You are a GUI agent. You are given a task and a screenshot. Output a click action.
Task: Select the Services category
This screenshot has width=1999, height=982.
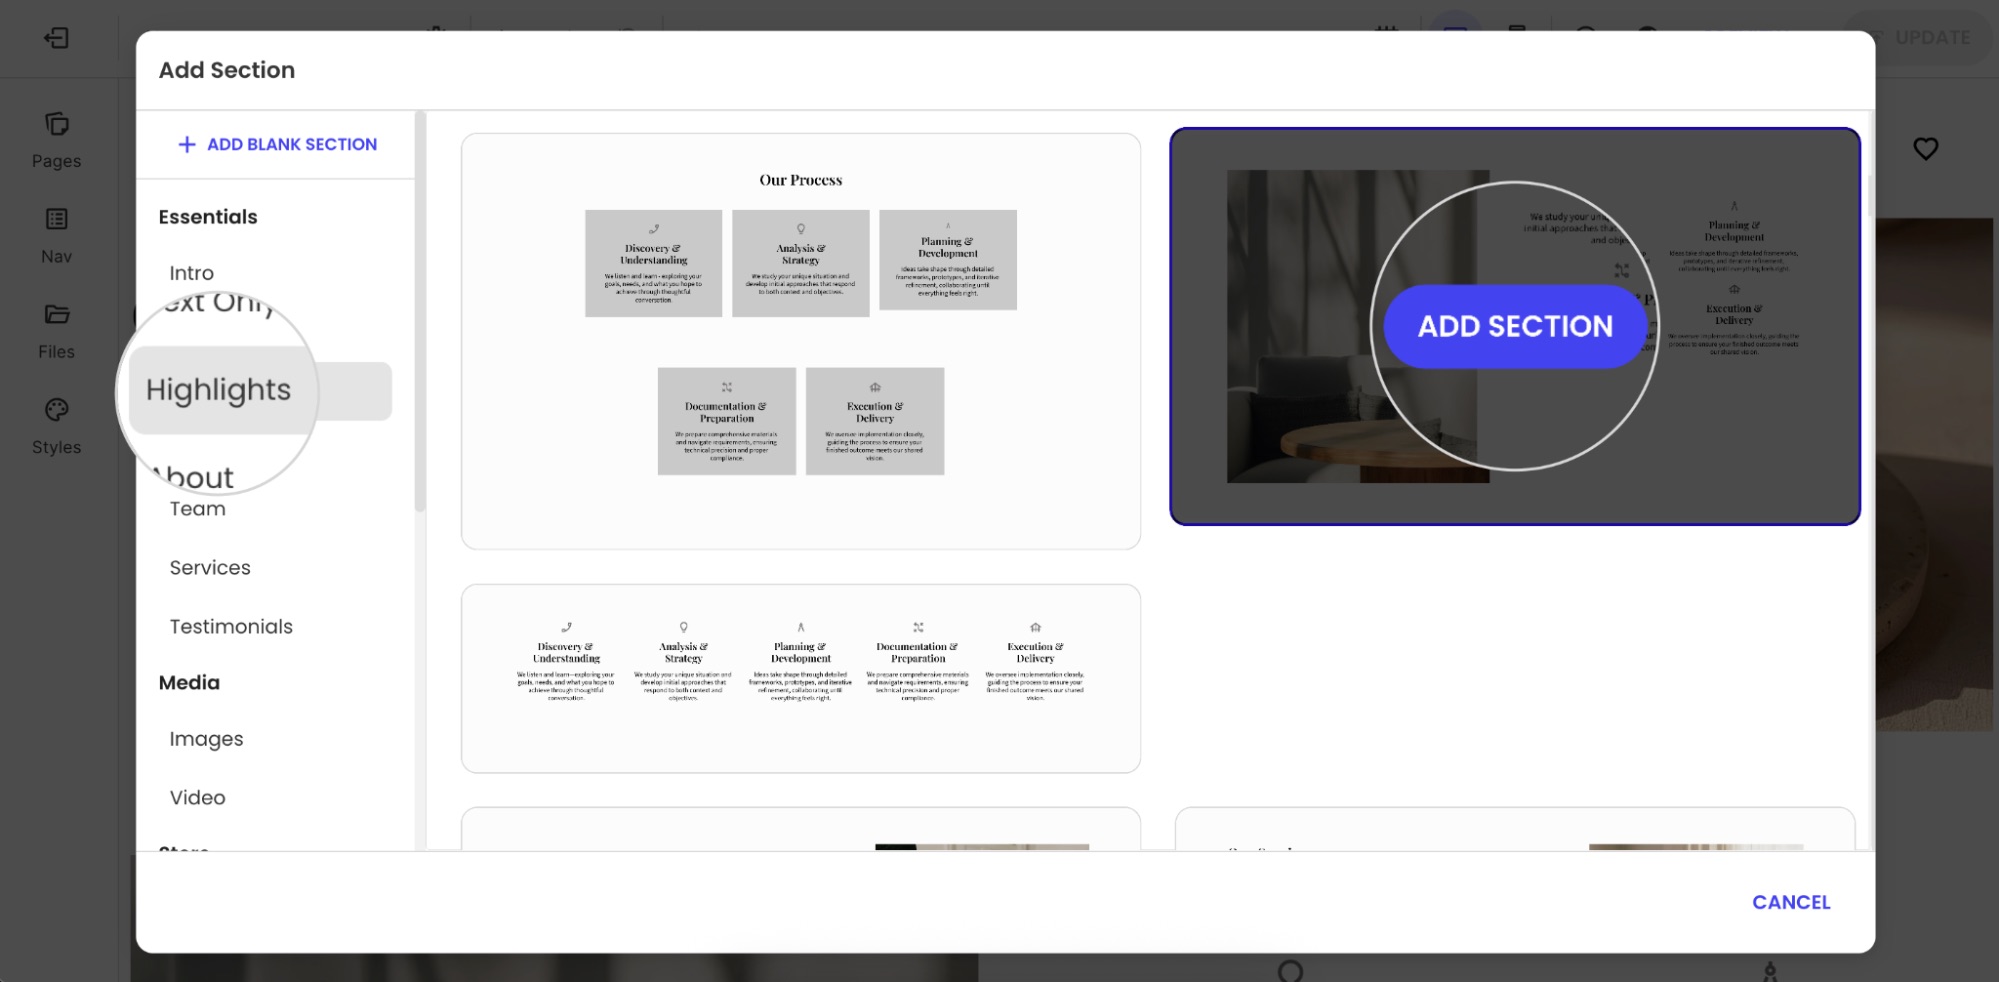point(210,568)
